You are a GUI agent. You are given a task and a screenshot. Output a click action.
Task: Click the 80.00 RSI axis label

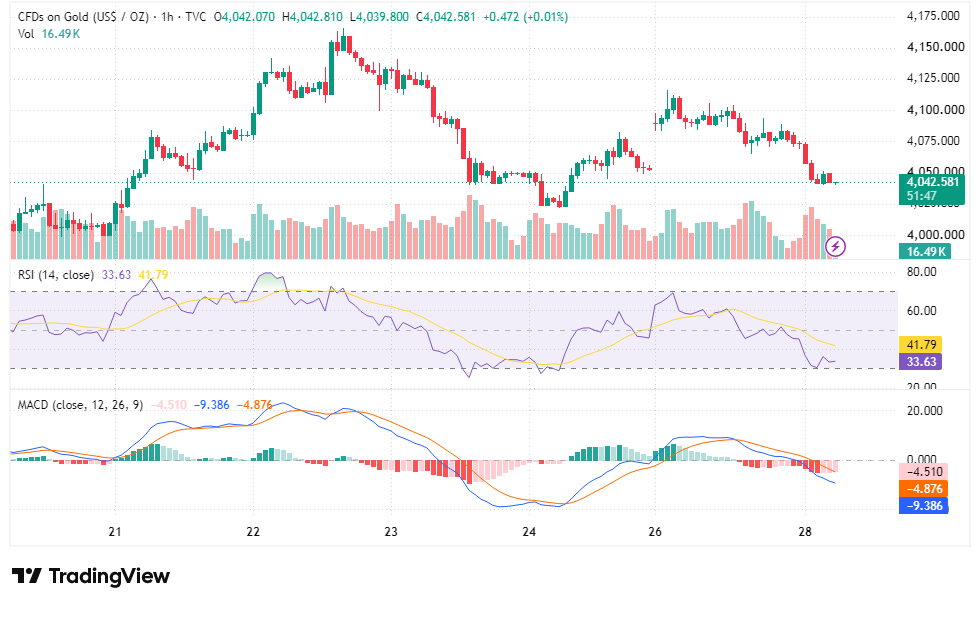click(x=921, y=272)
